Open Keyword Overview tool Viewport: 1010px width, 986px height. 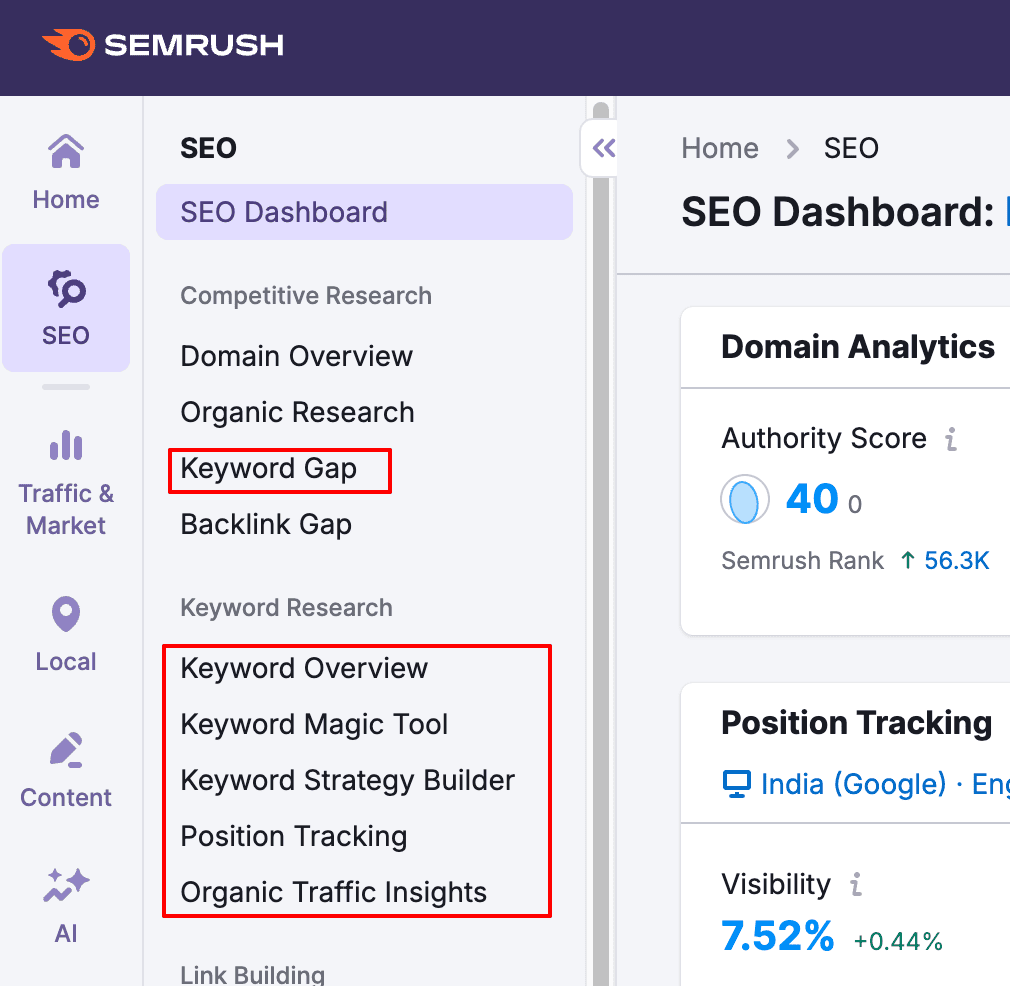point(304,668)
